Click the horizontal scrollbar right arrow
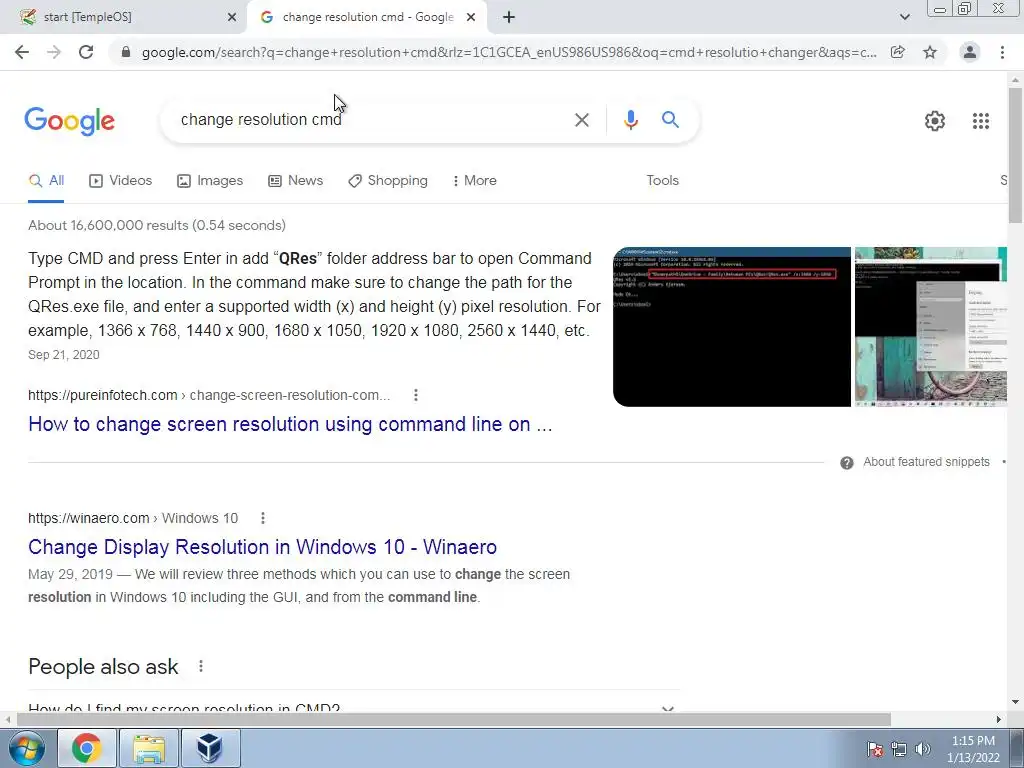Viewport: 1024px width, 768px height. [x=999, y=719]
